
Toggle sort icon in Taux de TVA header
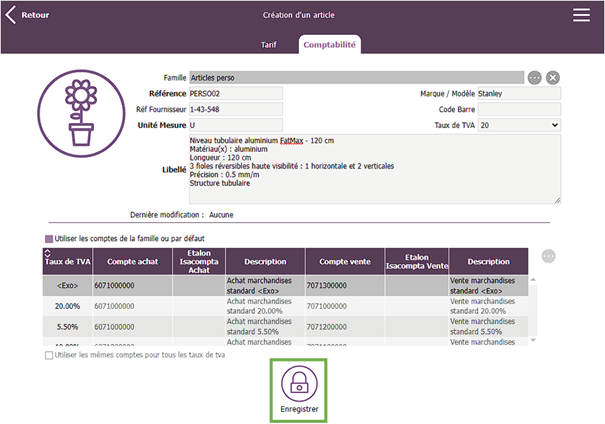tap(48, 254)
